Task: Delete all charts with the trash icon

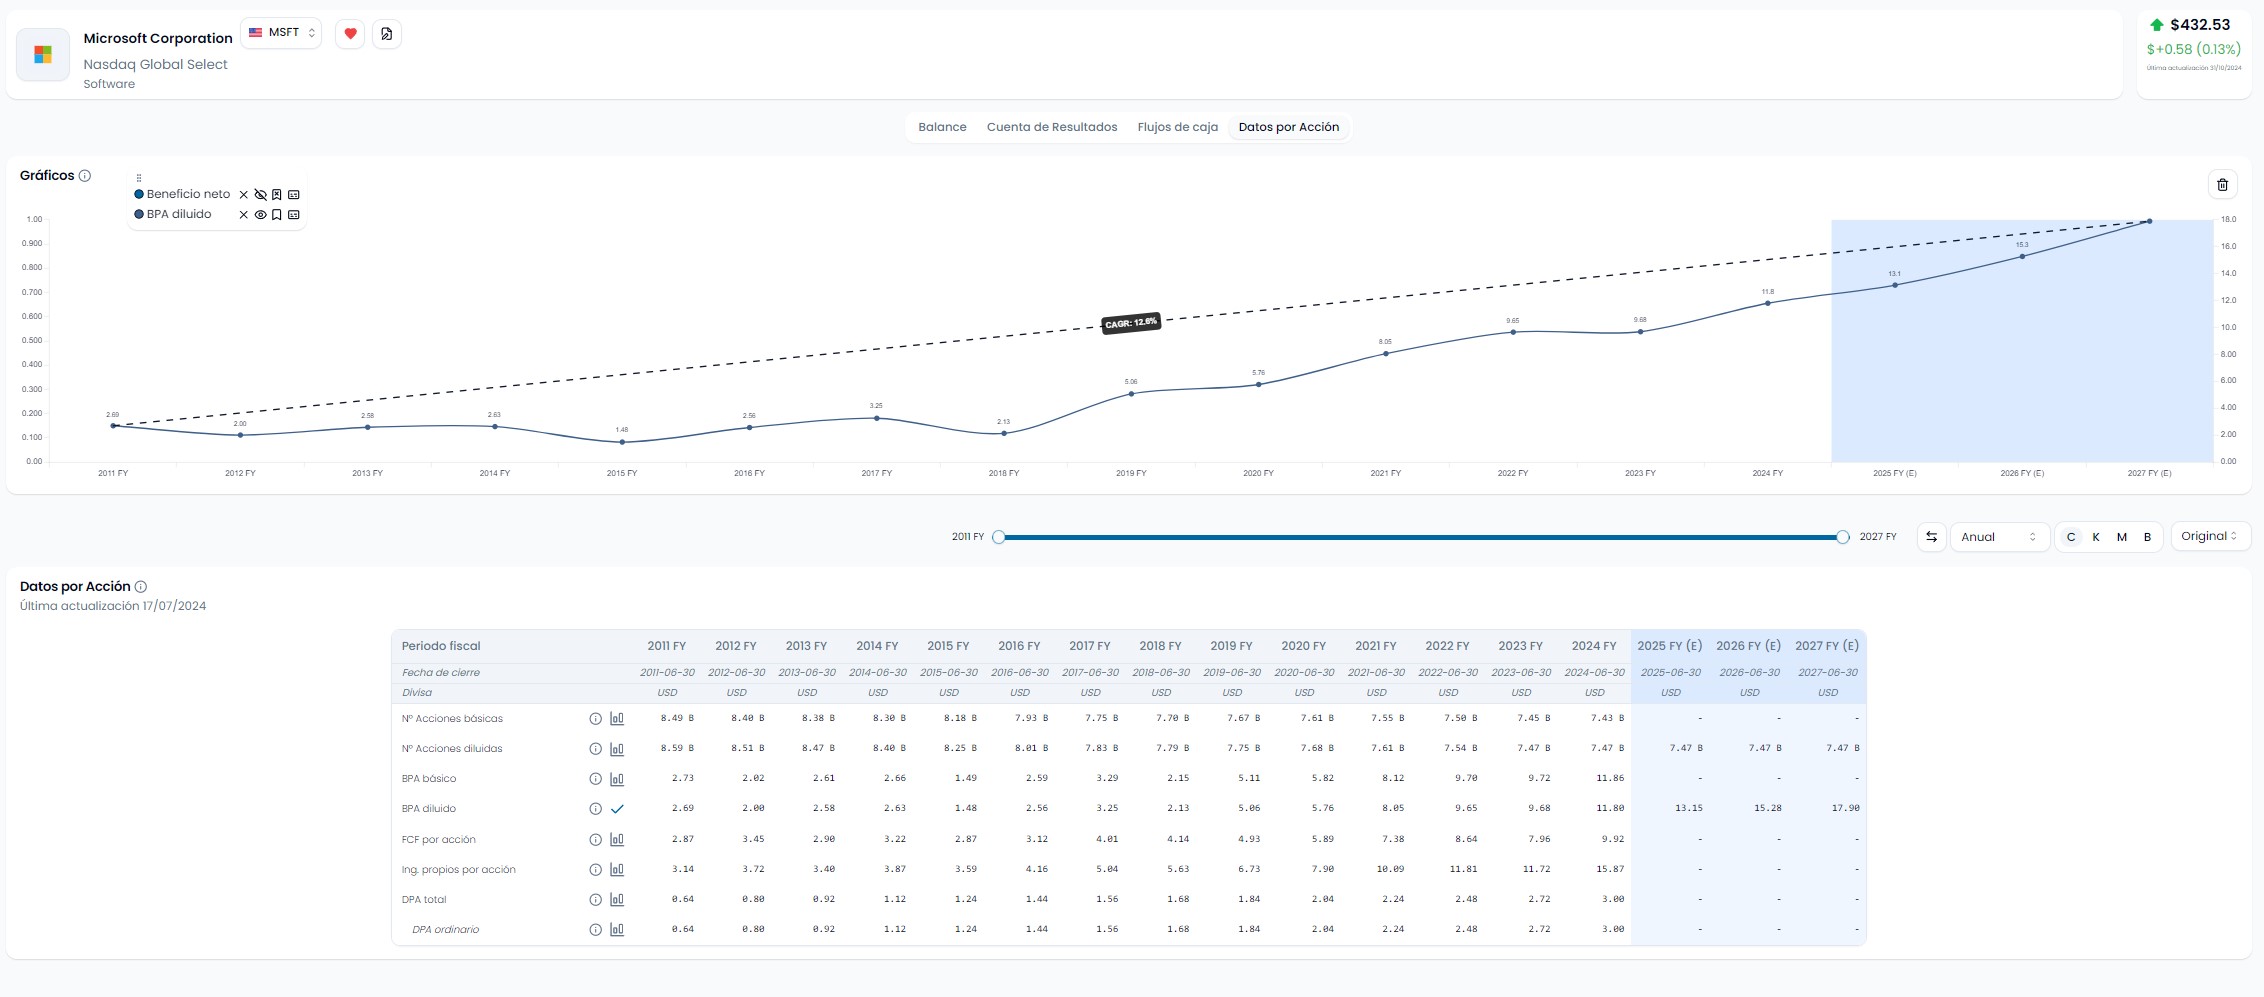Action: point(2222,185)
